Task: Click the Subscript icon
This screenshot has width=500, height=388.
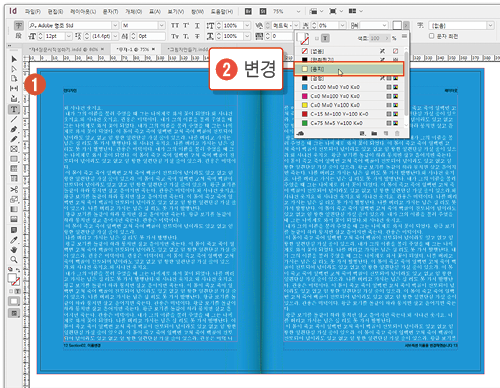Action: point(186,36)
